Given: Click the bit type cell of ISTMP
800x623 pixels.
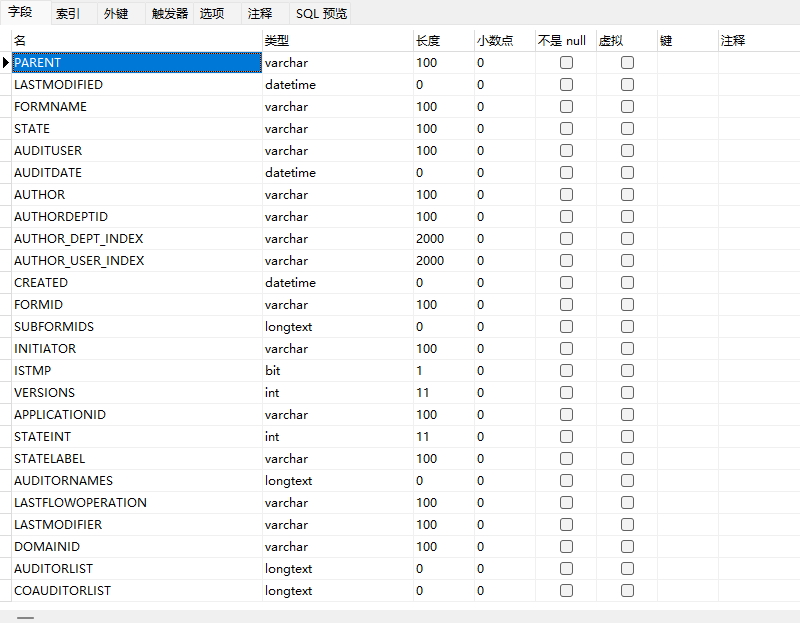Looking at the screenshot, I should coord(338,370).
